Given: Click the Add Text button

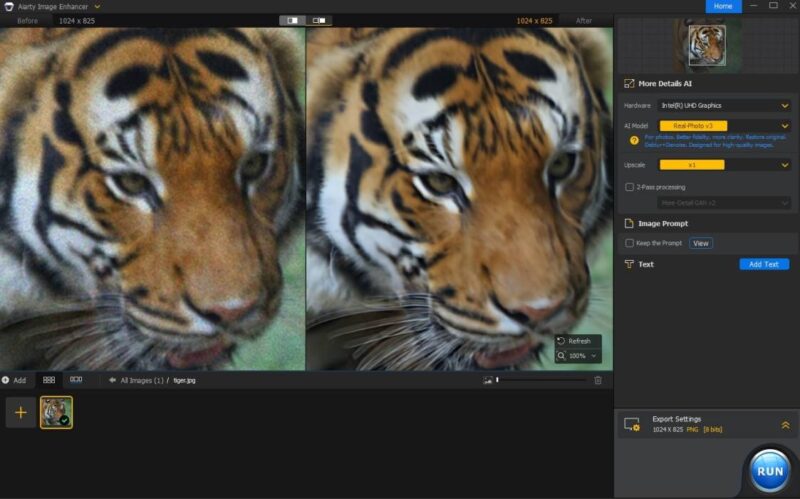Looking at the screenshot, I should pos(764,264).
